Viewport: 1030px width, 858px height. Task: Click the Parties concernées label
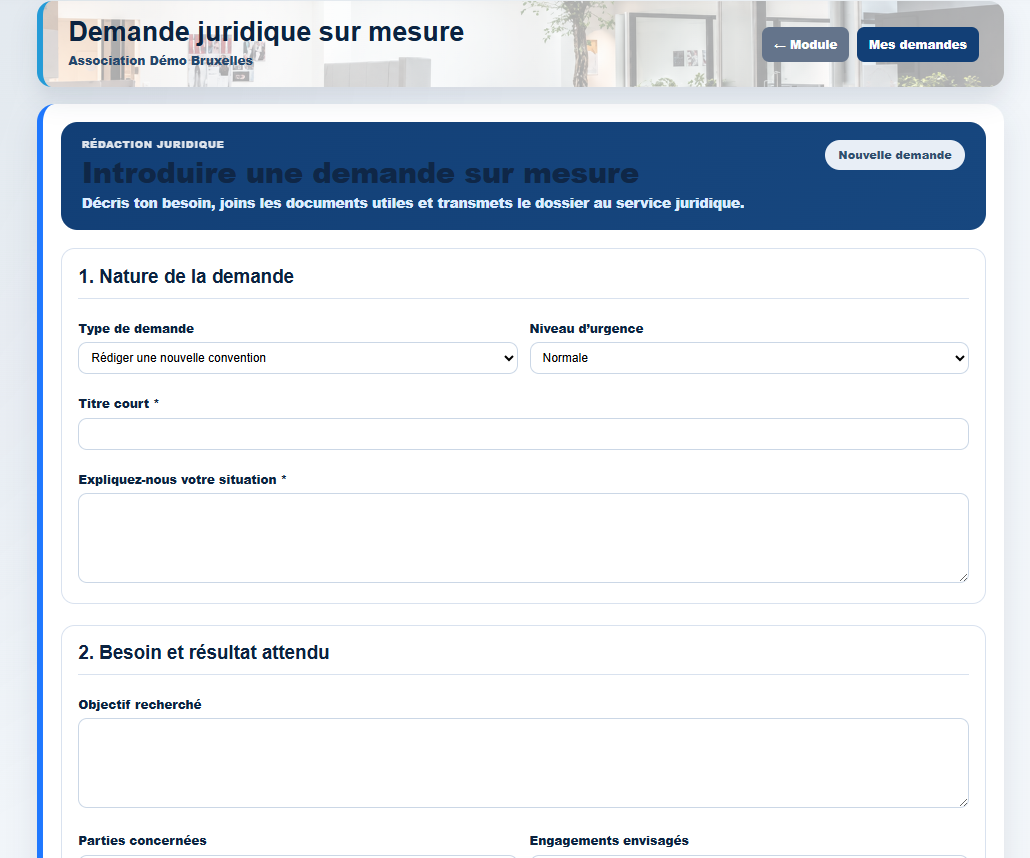(x=143, y=840)
